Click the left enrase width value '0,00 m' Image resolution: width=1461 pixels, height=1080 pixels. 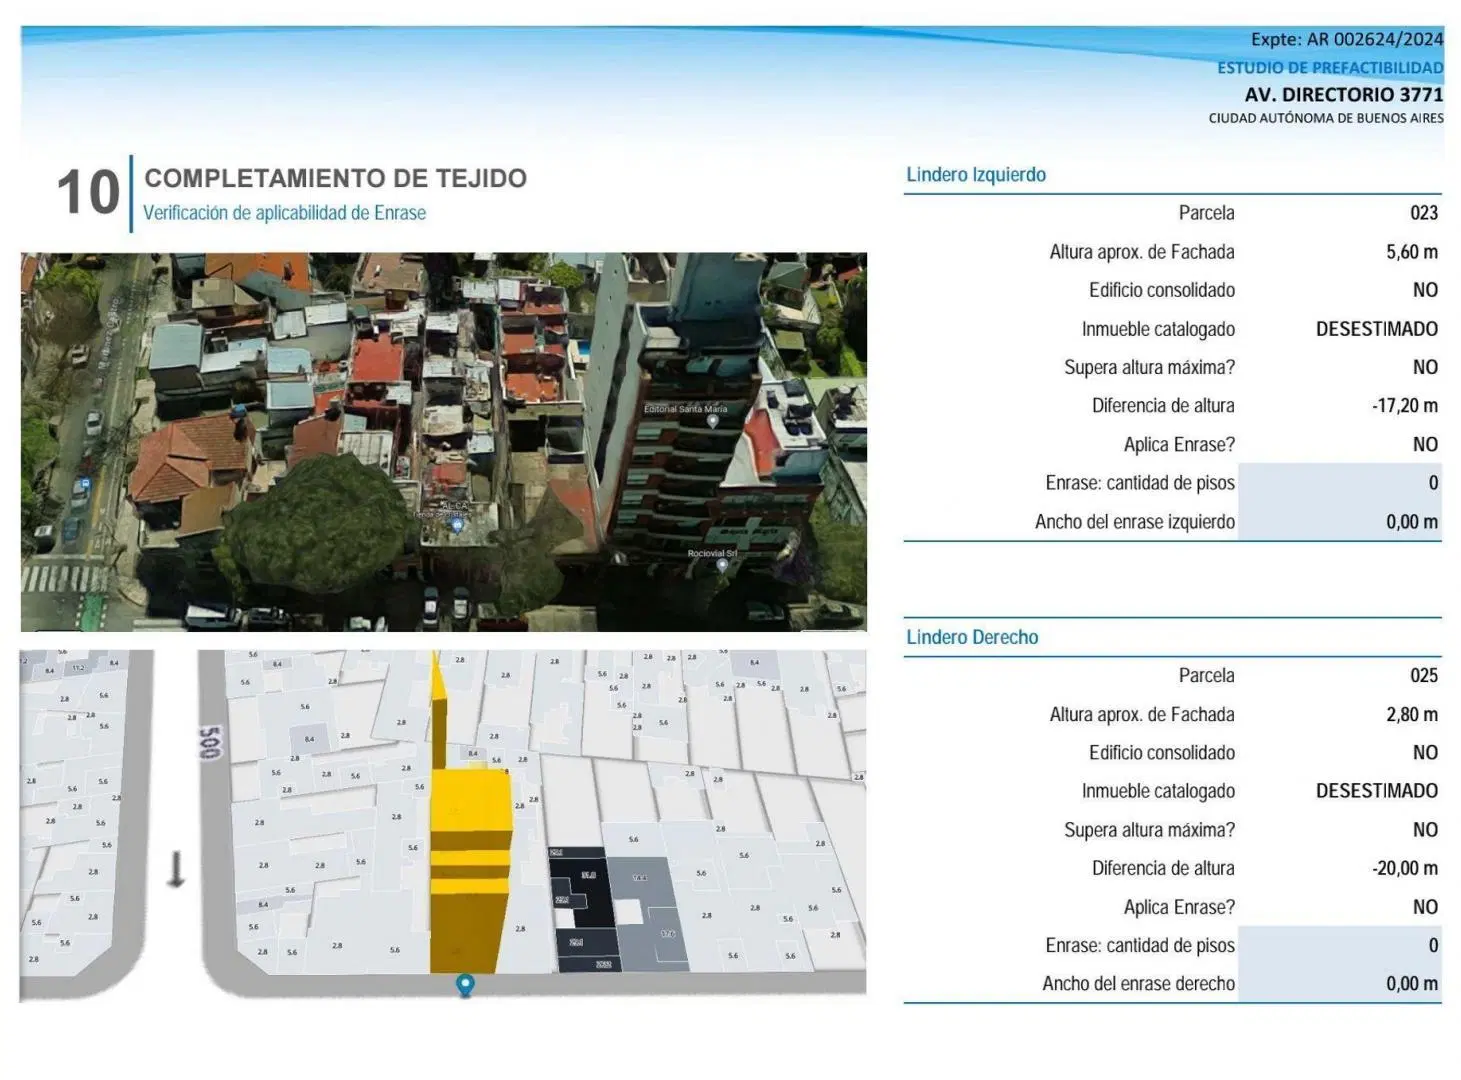[1412, 522]
